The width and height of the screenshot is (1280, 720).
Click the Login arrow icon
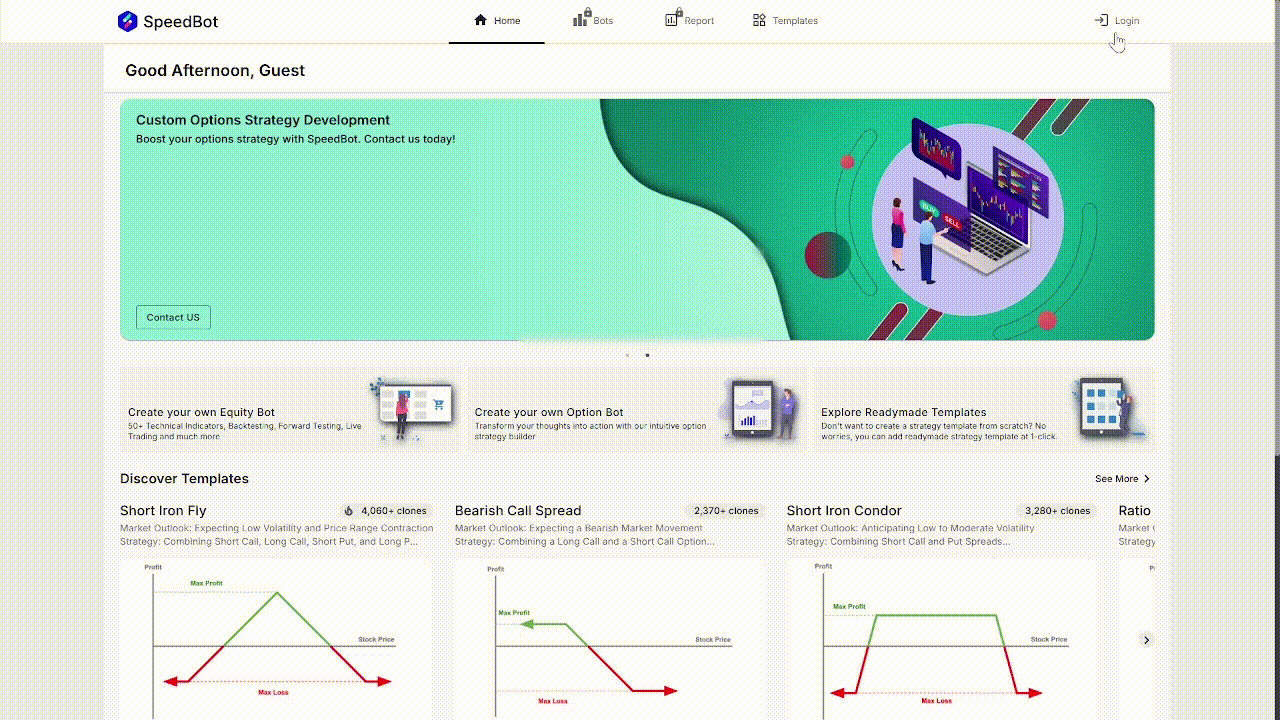[x=1101, y=20]
